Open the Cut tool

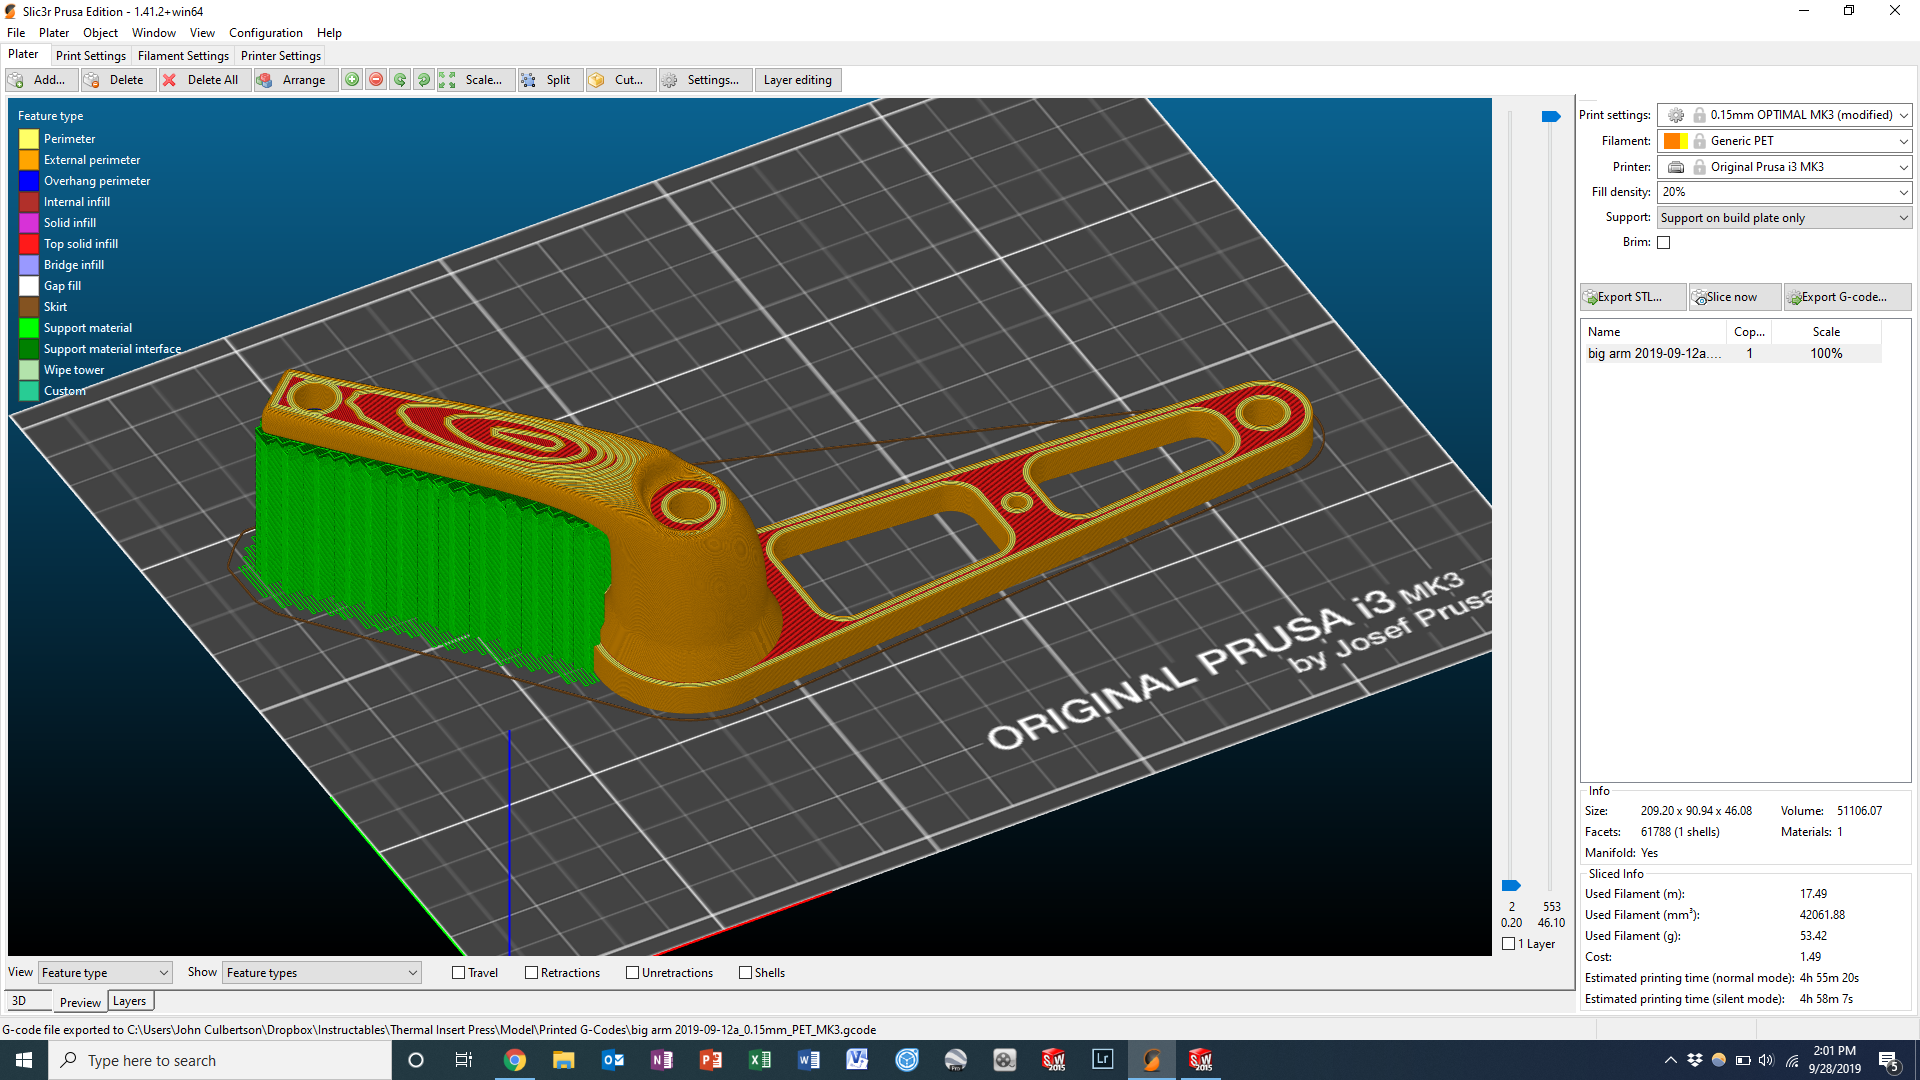[619, 80]
